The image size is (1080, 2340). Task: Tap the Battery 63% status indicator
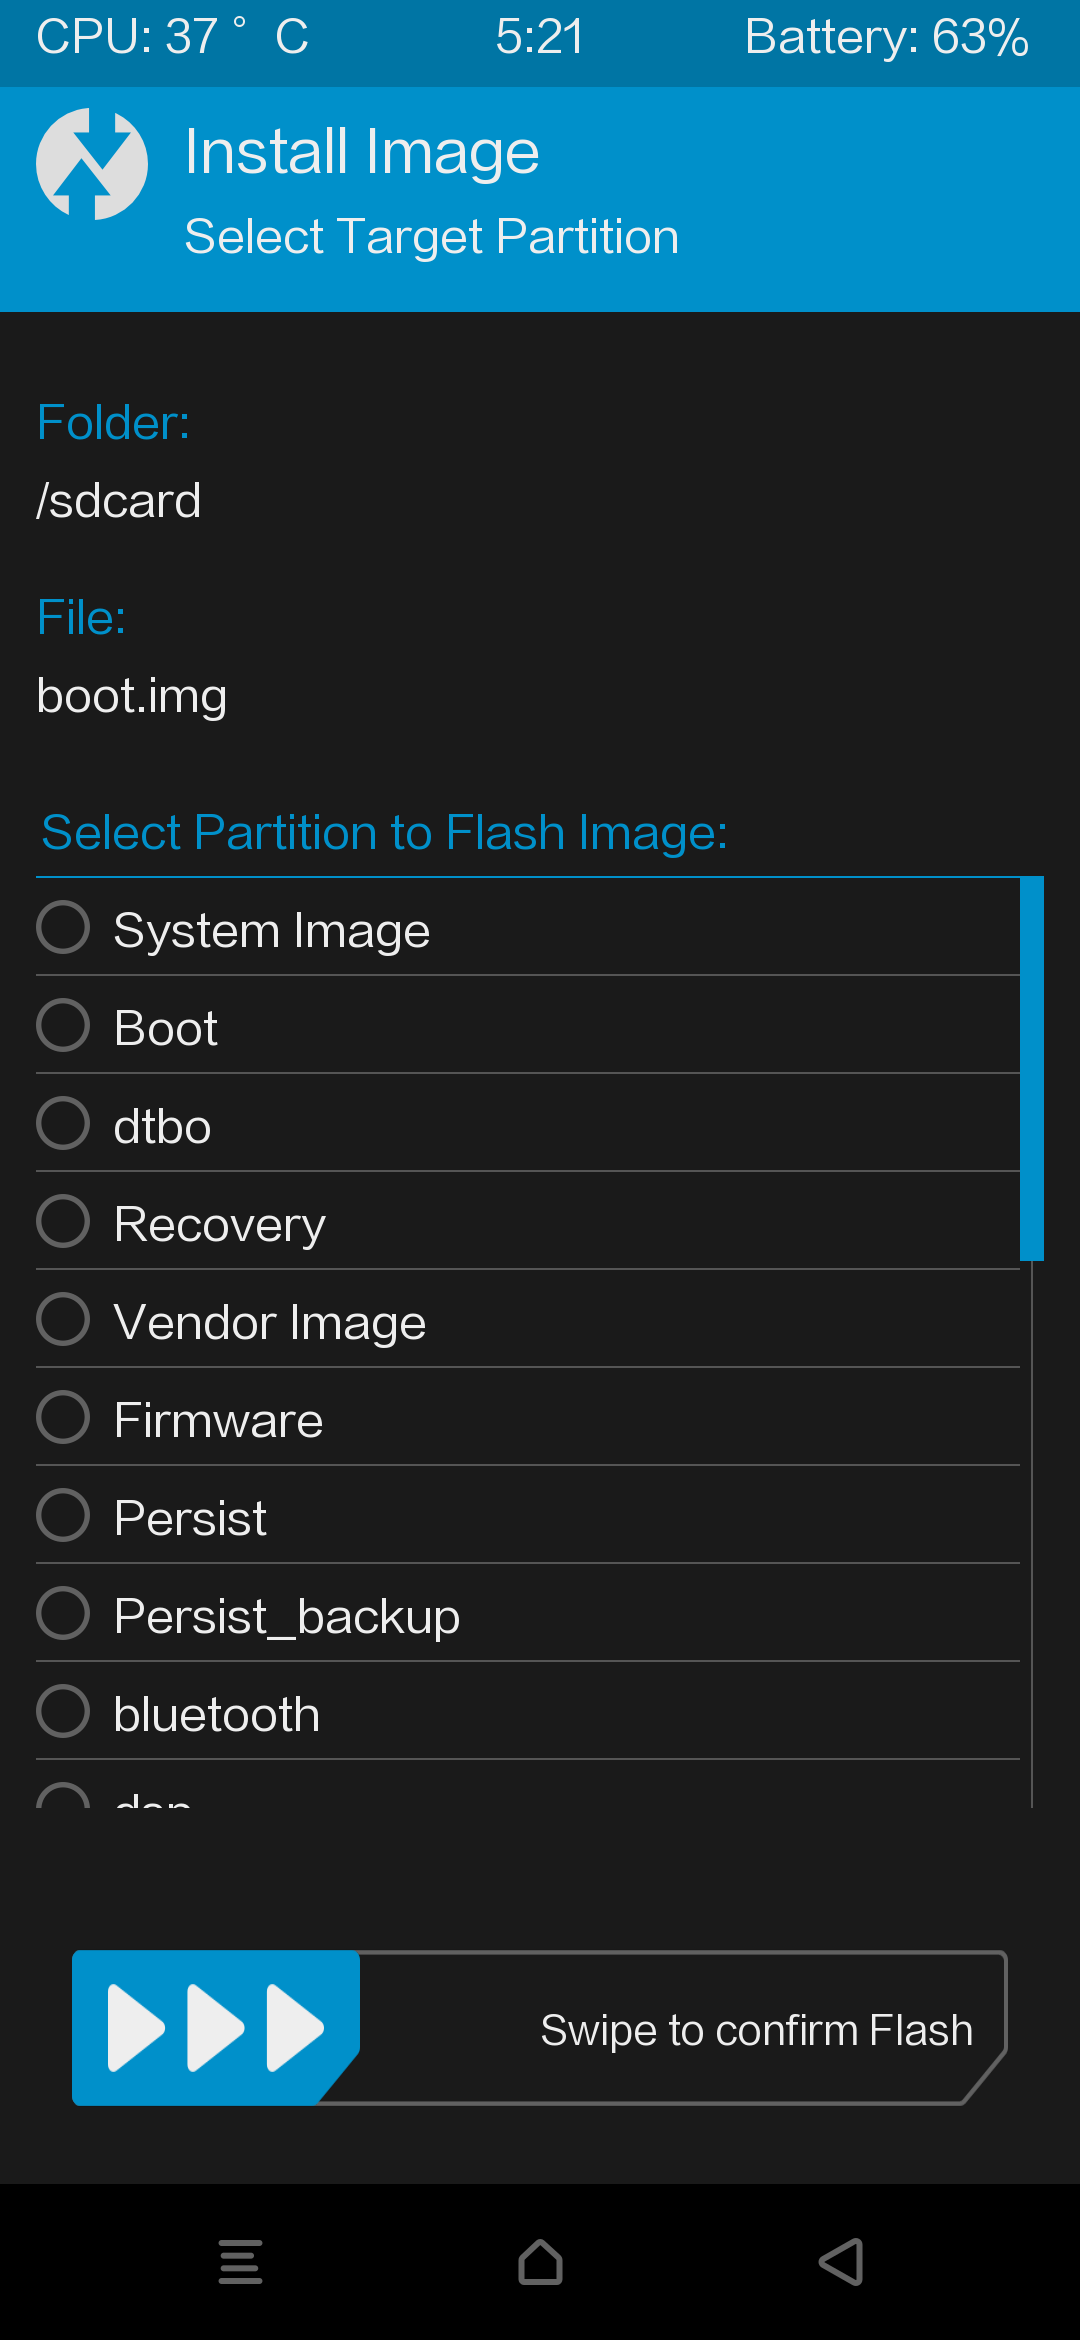(886, 37)
